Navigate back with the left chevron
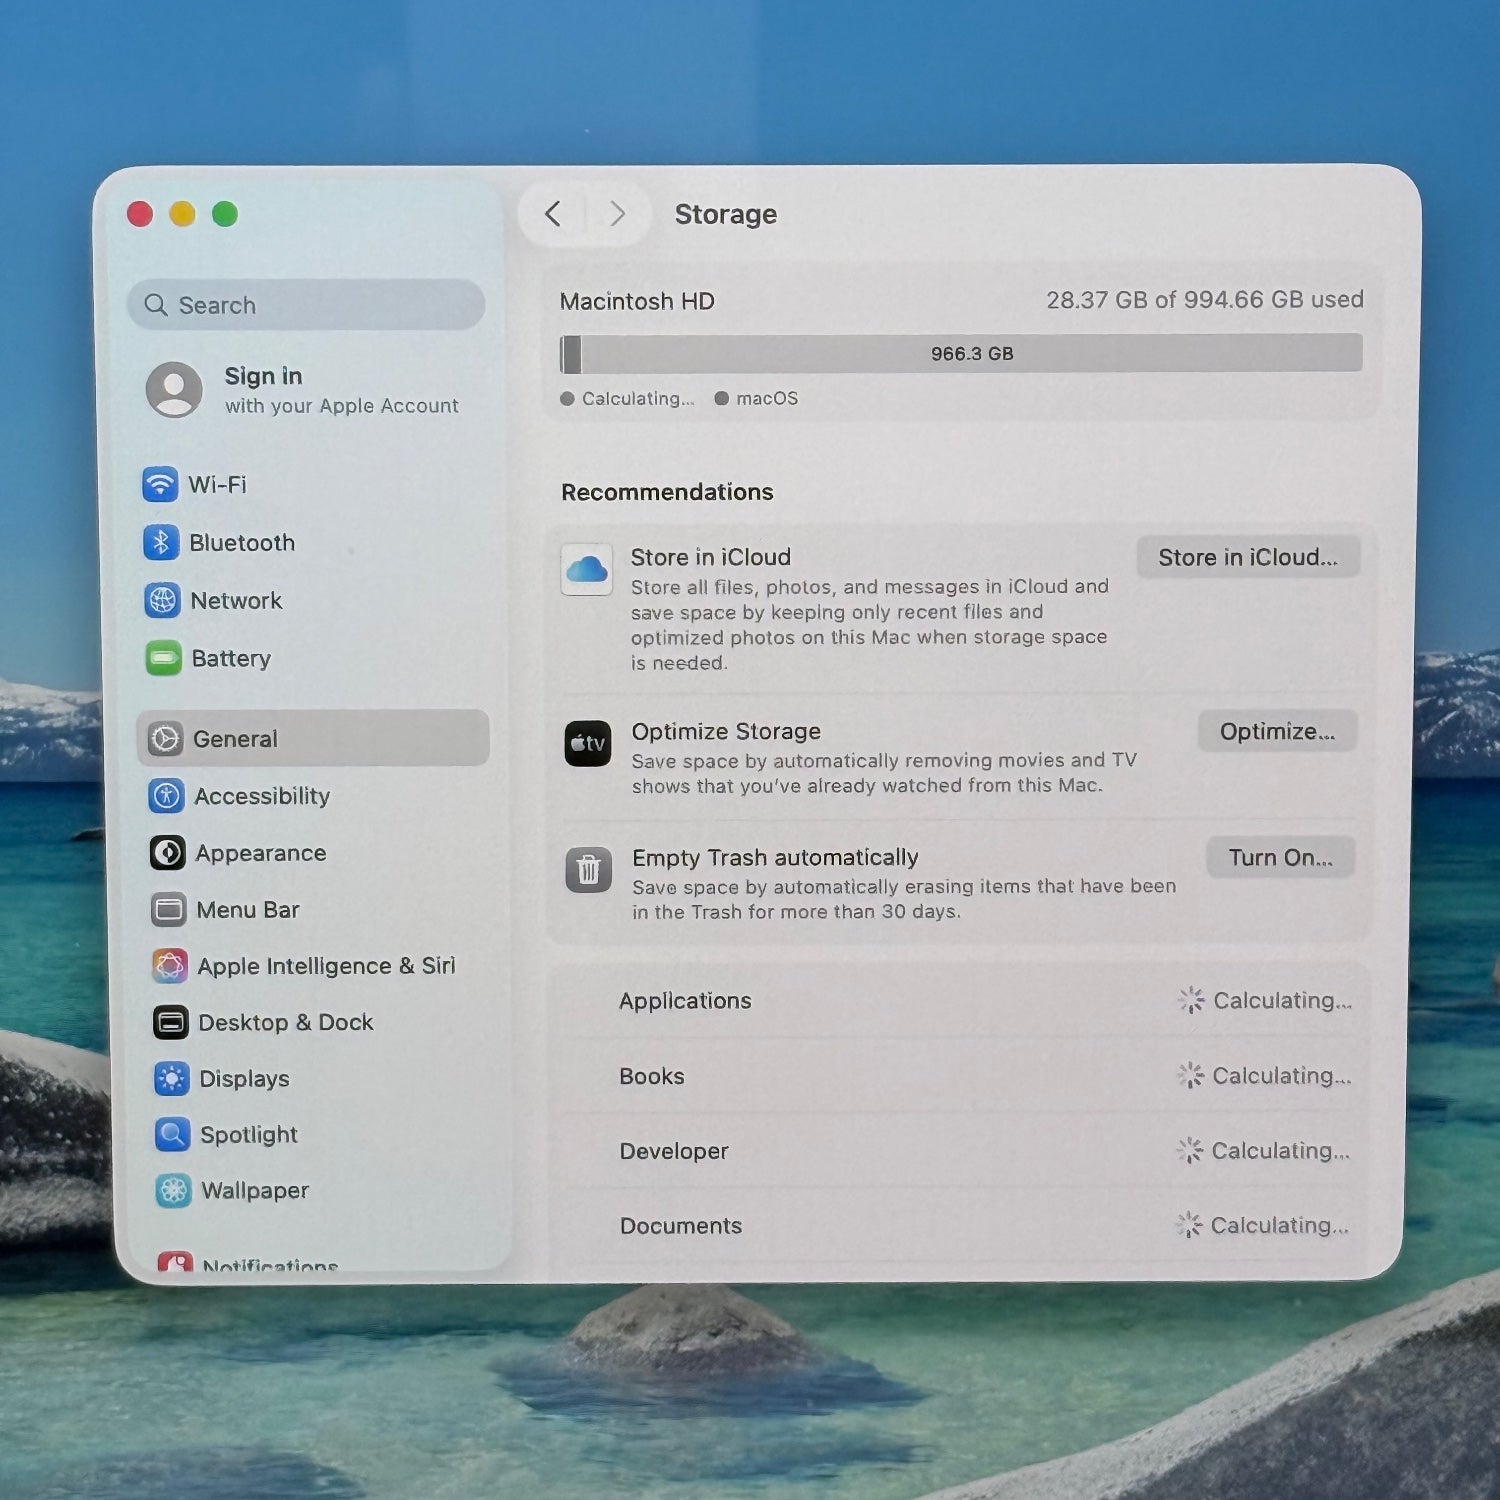The width and height of the screenshot is (1500, 1500). click(x=553, y=214)
